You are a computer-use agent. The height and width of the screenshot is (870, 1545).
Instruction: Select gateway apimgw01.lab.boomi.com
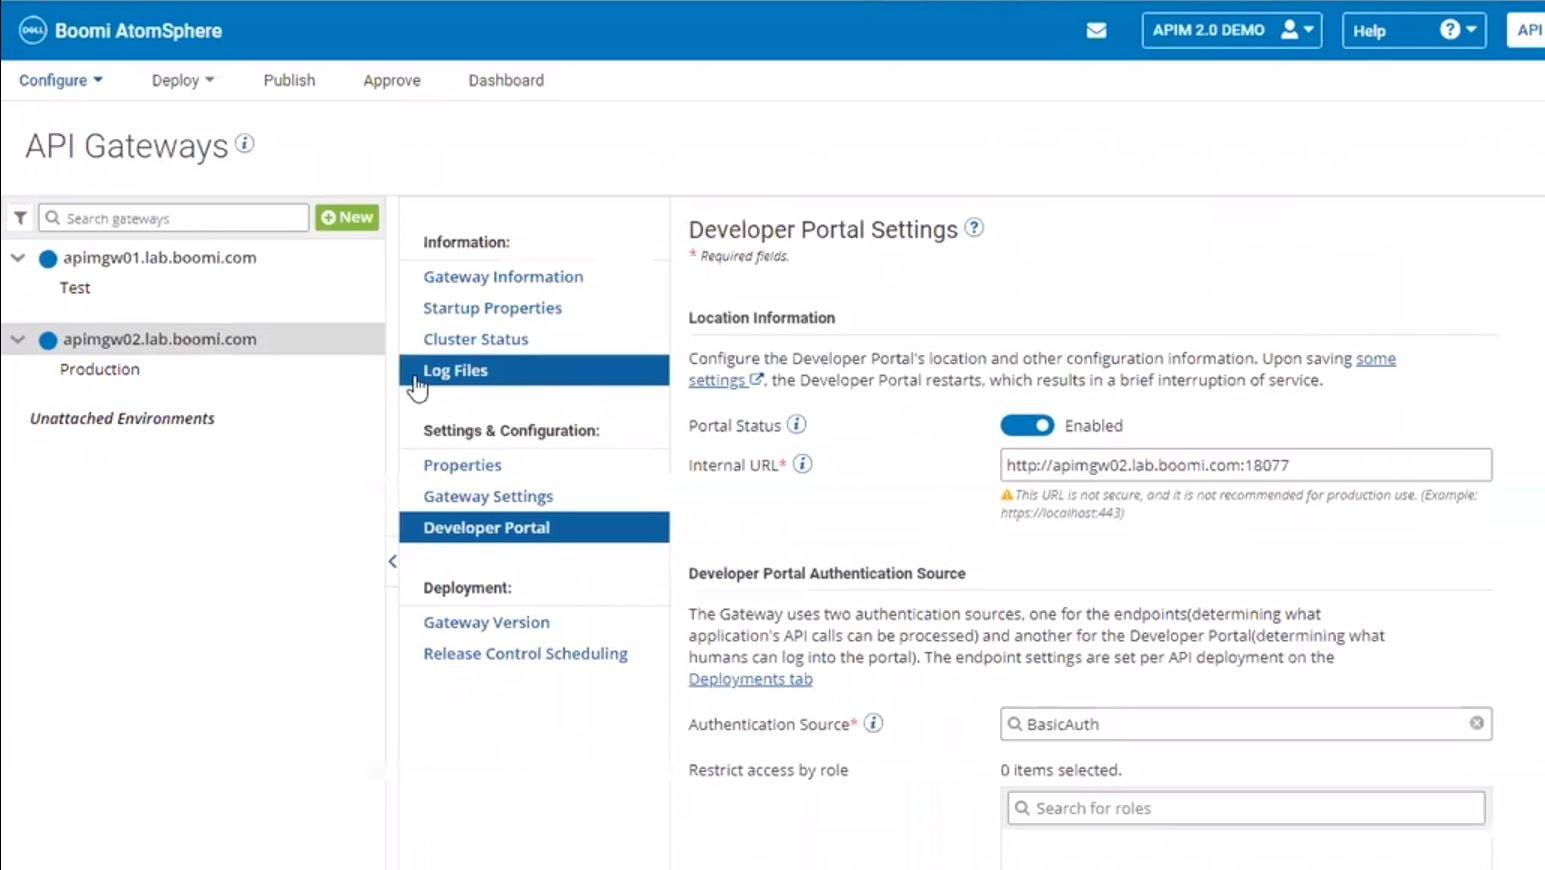pos(160,258)
